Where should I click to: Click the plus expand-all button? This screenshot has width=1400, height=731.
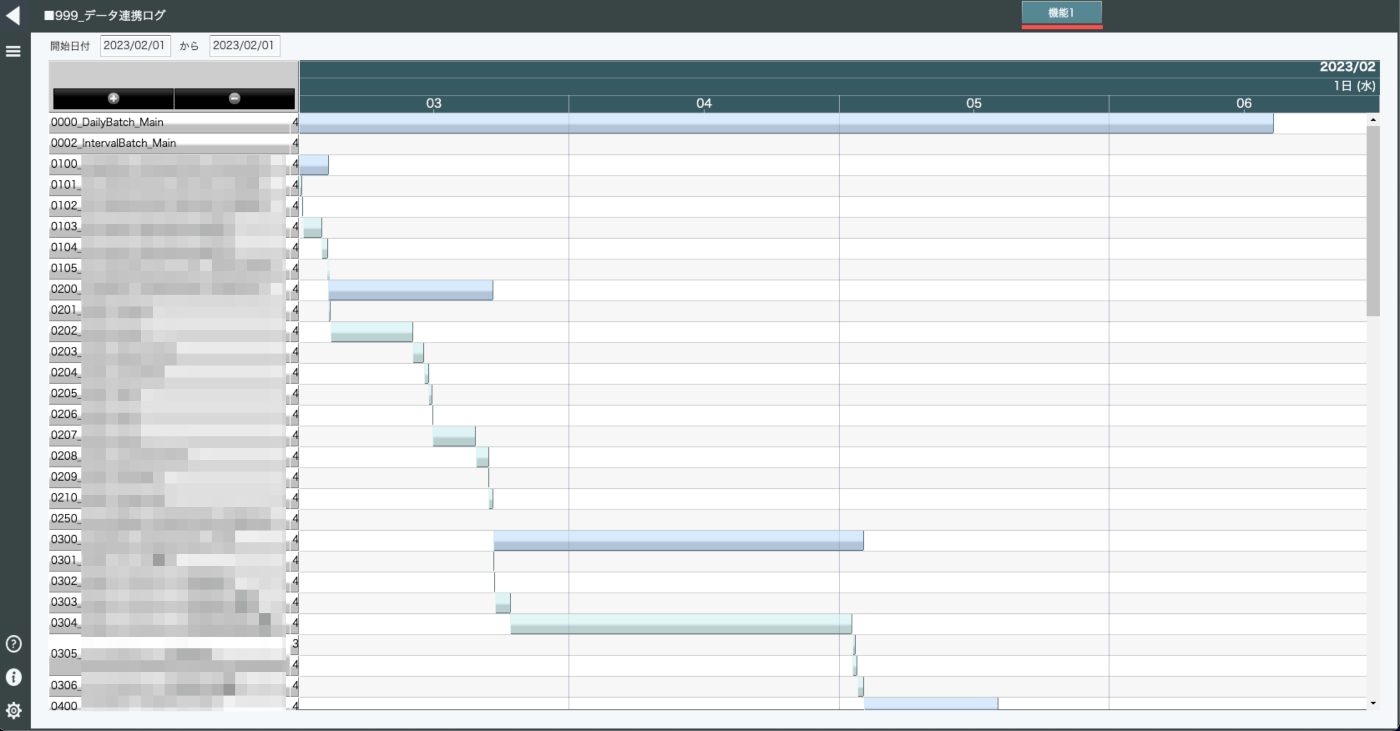[x=113, y=98]
